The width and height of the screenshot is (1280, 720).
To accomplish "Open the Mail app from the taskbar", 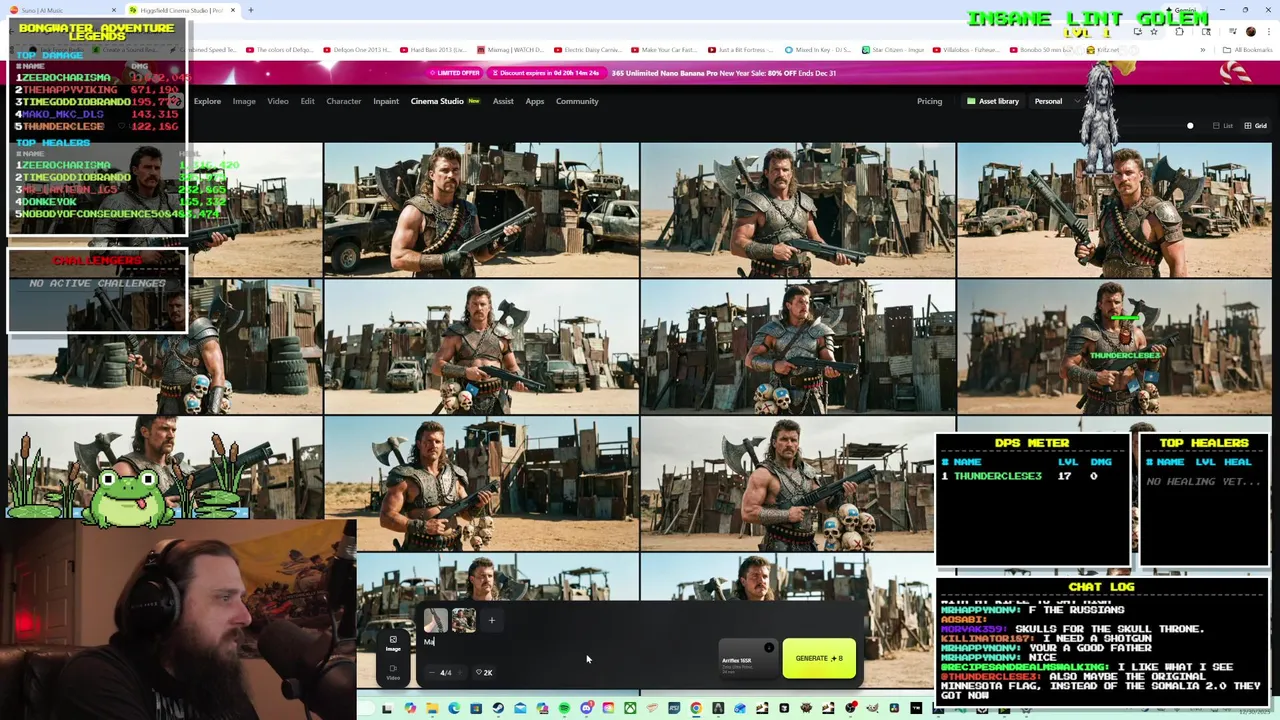I will (520, 708).
